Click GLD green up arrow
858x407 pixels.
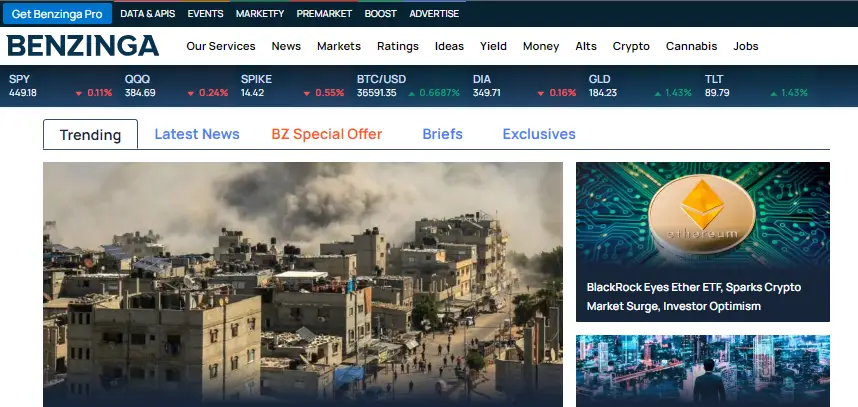coord(658,94)
